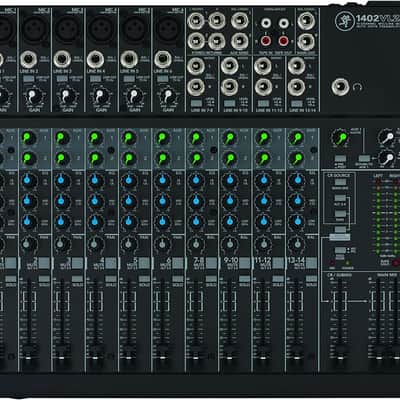Click the headphone output jack

(340, 87)
